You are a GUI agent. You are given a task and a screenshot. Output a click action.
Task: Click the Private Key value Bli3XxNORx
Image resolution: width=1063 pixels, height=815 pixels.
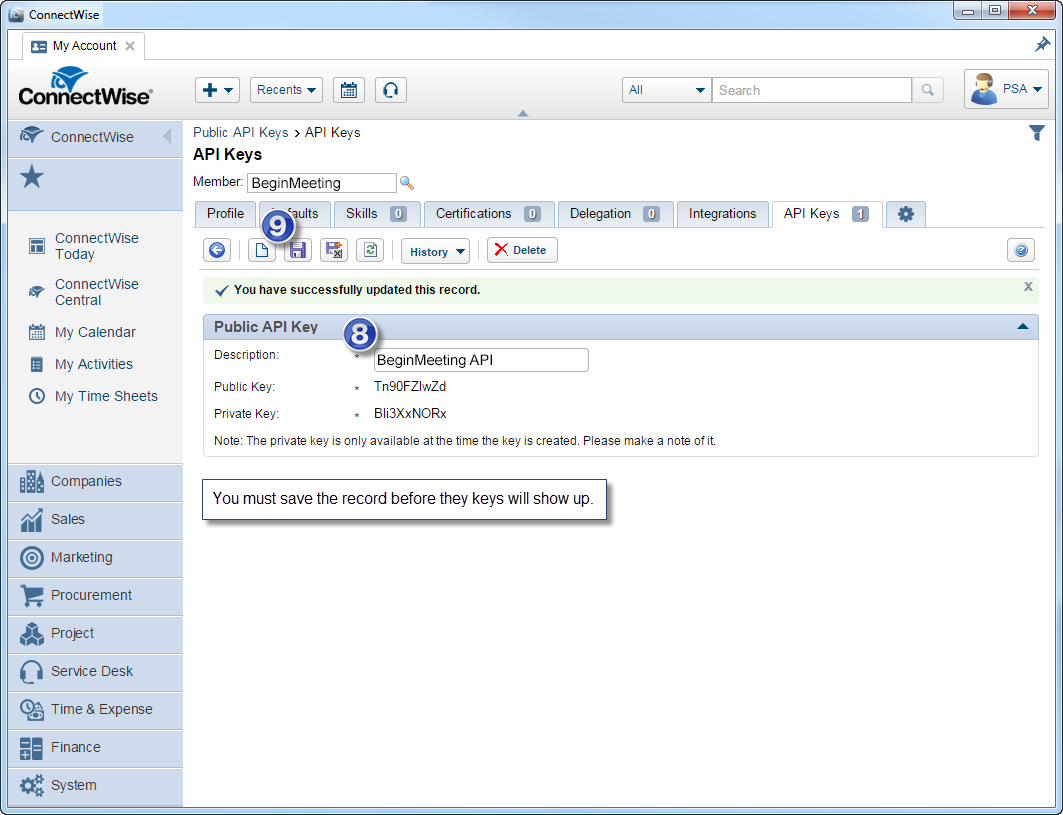410,414
